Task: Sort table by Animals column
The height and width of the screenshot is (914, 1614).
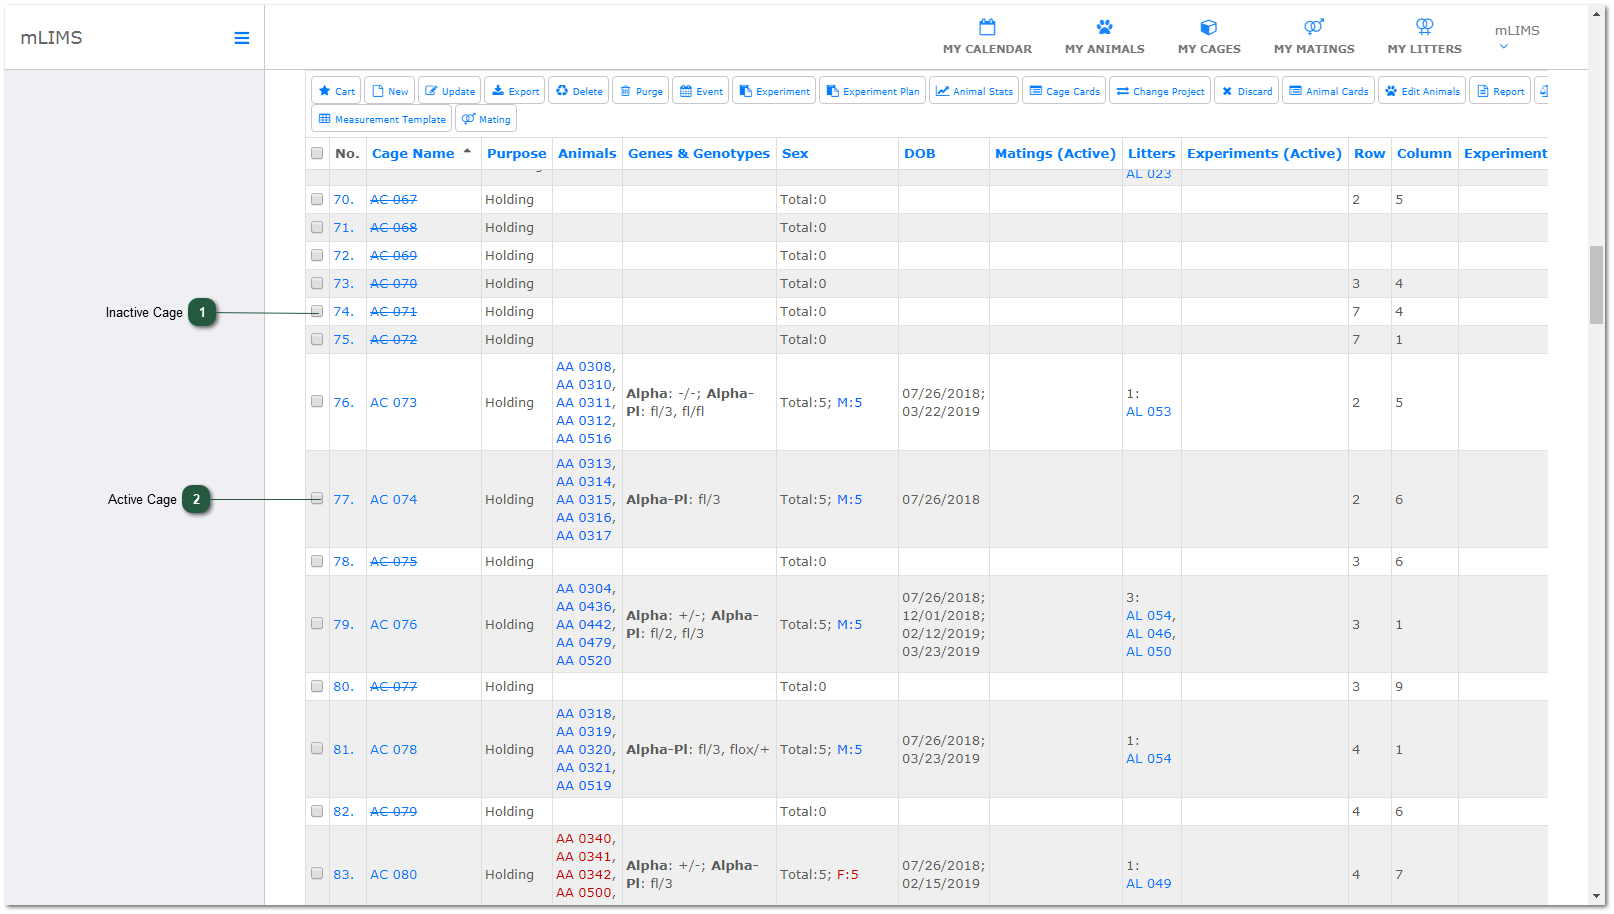Action: [587, 153]
